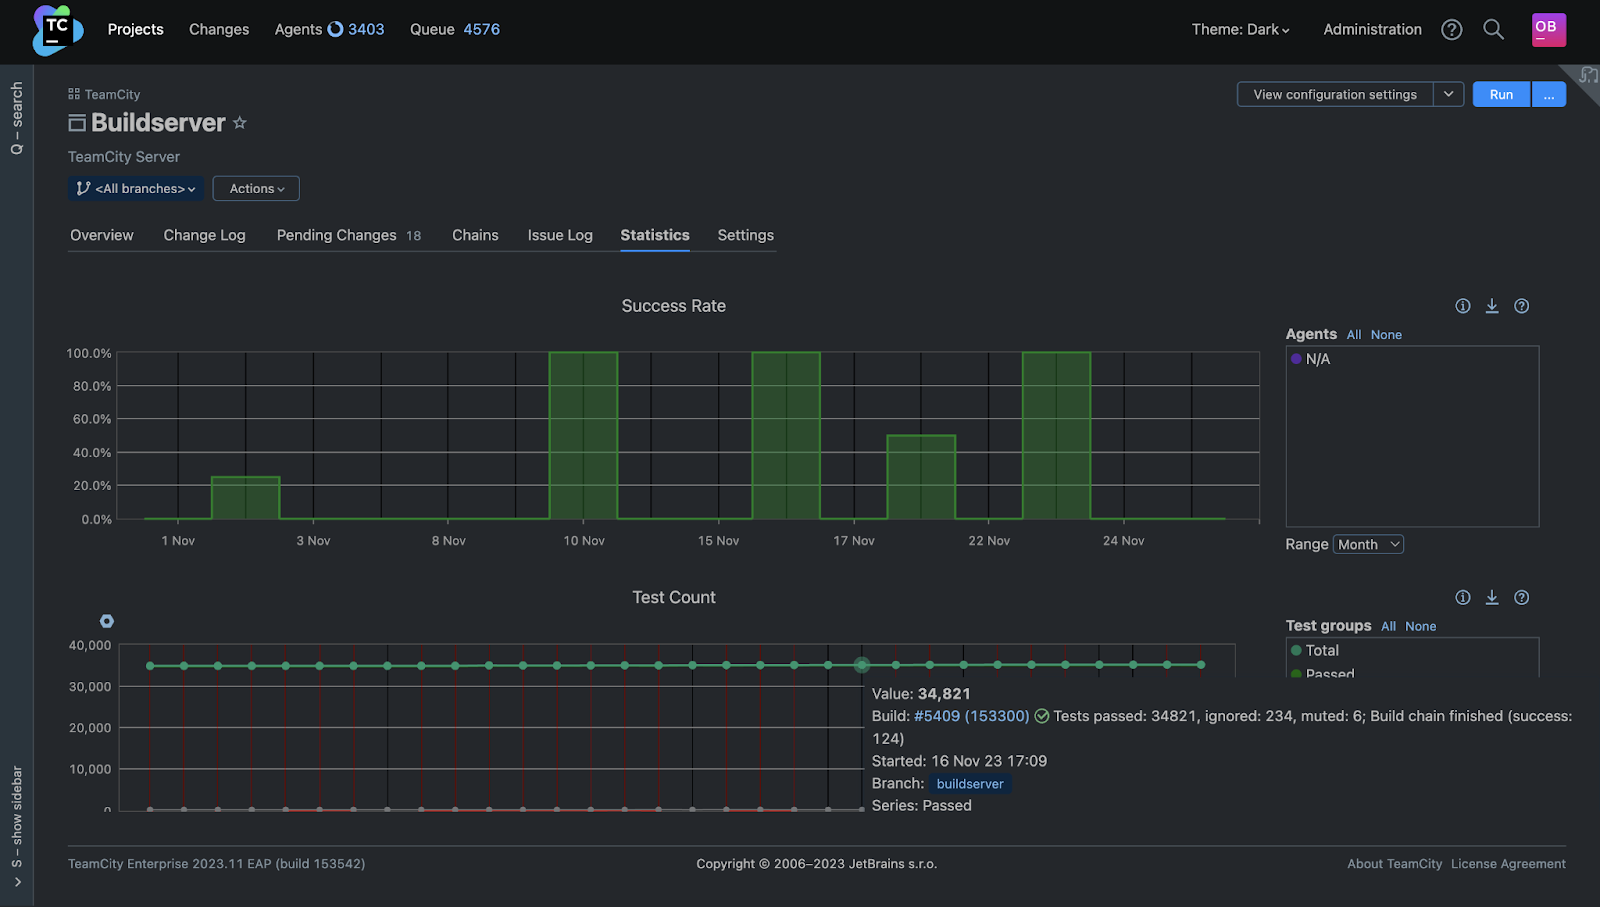
Task: Open the OB user avatar
Action: pos(1549,29)
